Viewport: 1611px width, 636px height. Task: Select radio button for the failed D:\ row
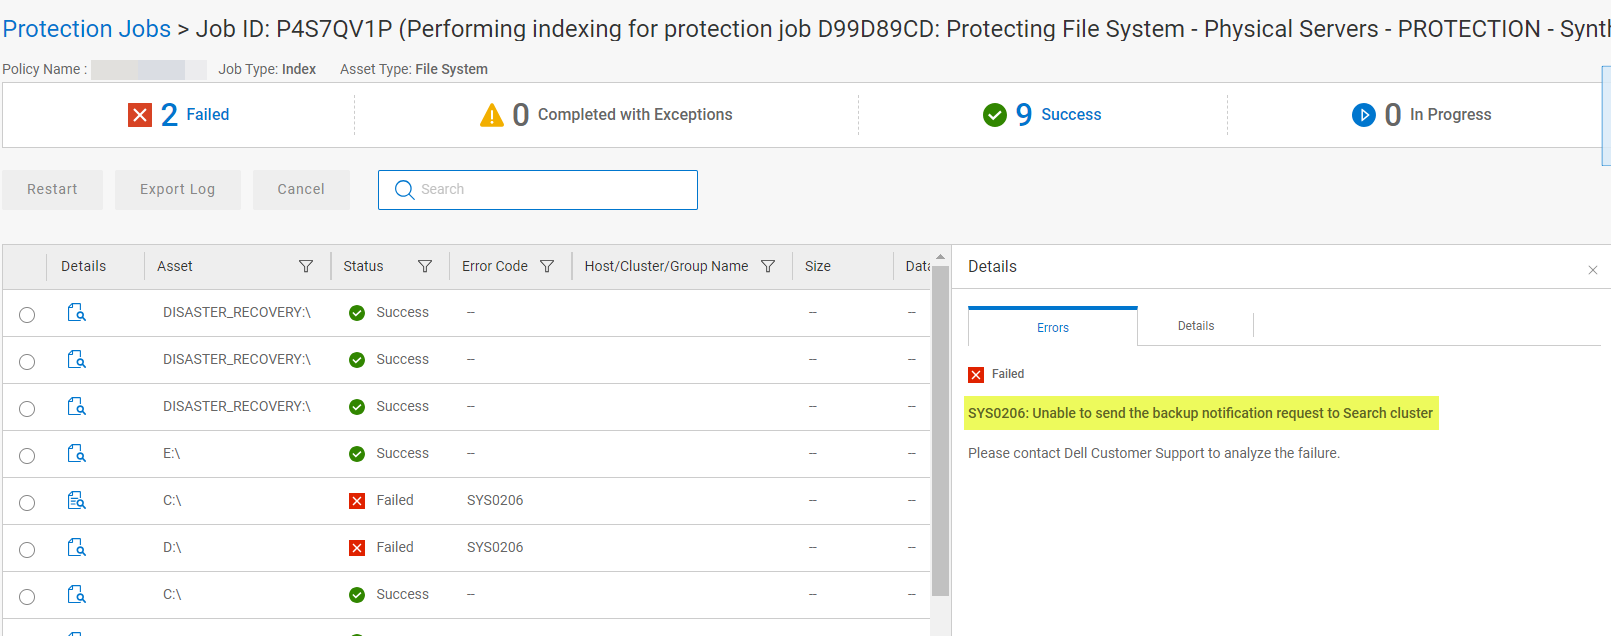point(27,548)
